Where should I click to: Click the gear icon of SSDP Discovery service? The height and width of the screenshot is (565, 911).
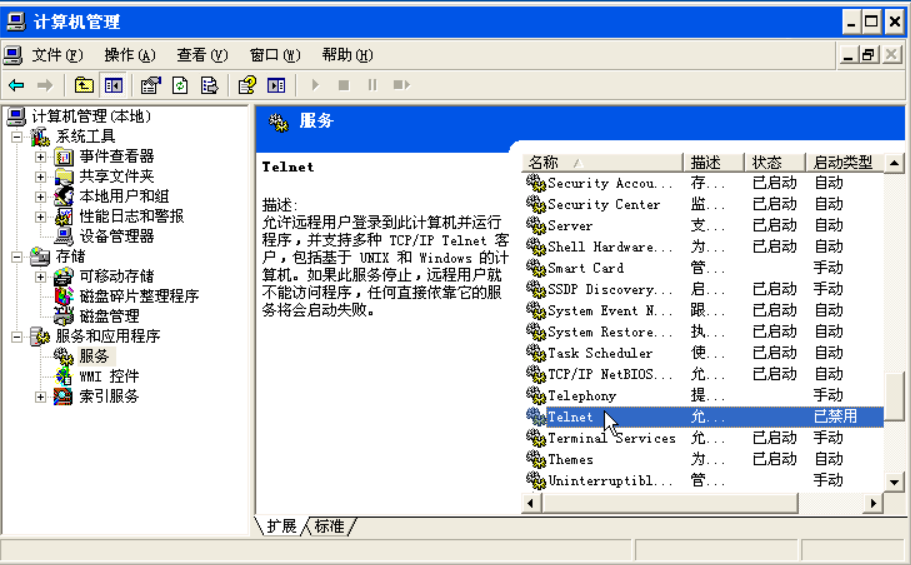coord(536,289)
